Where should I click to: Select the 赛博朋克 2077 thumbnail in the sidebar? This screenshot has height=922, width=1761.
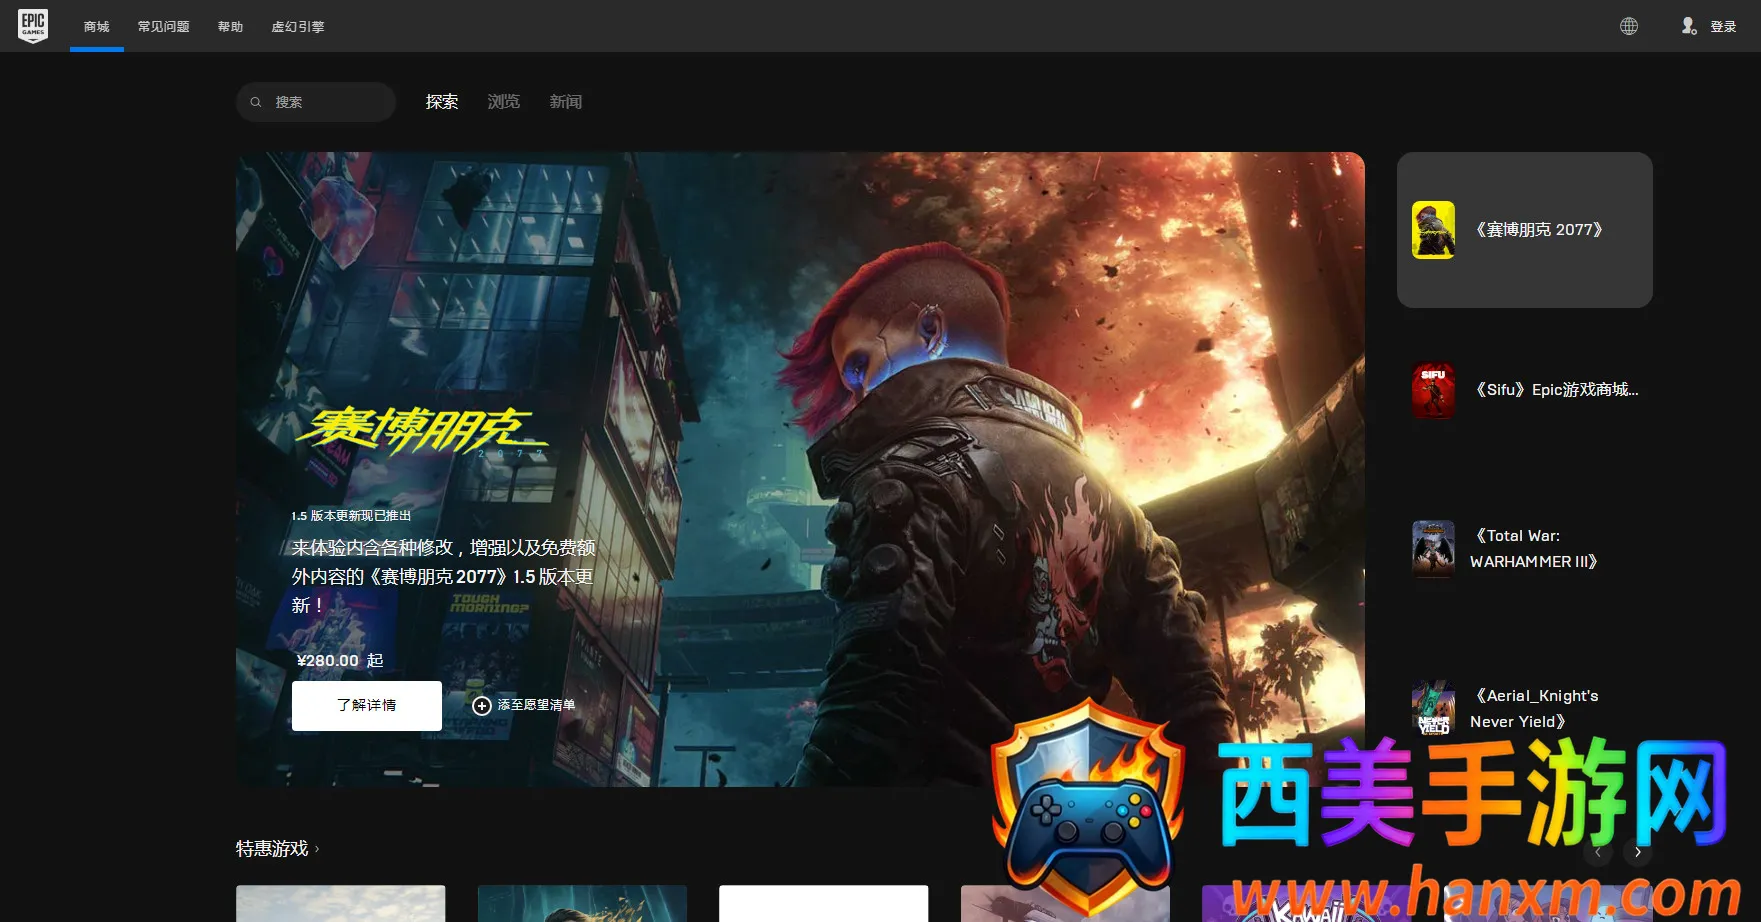1433,230
